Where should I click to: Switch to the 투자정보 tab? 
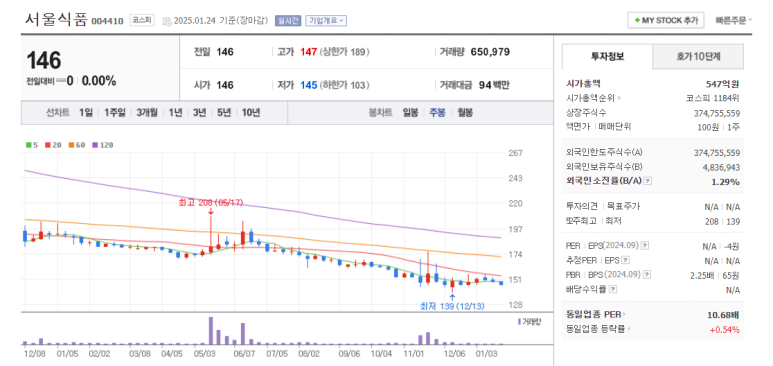coord(607,56)
